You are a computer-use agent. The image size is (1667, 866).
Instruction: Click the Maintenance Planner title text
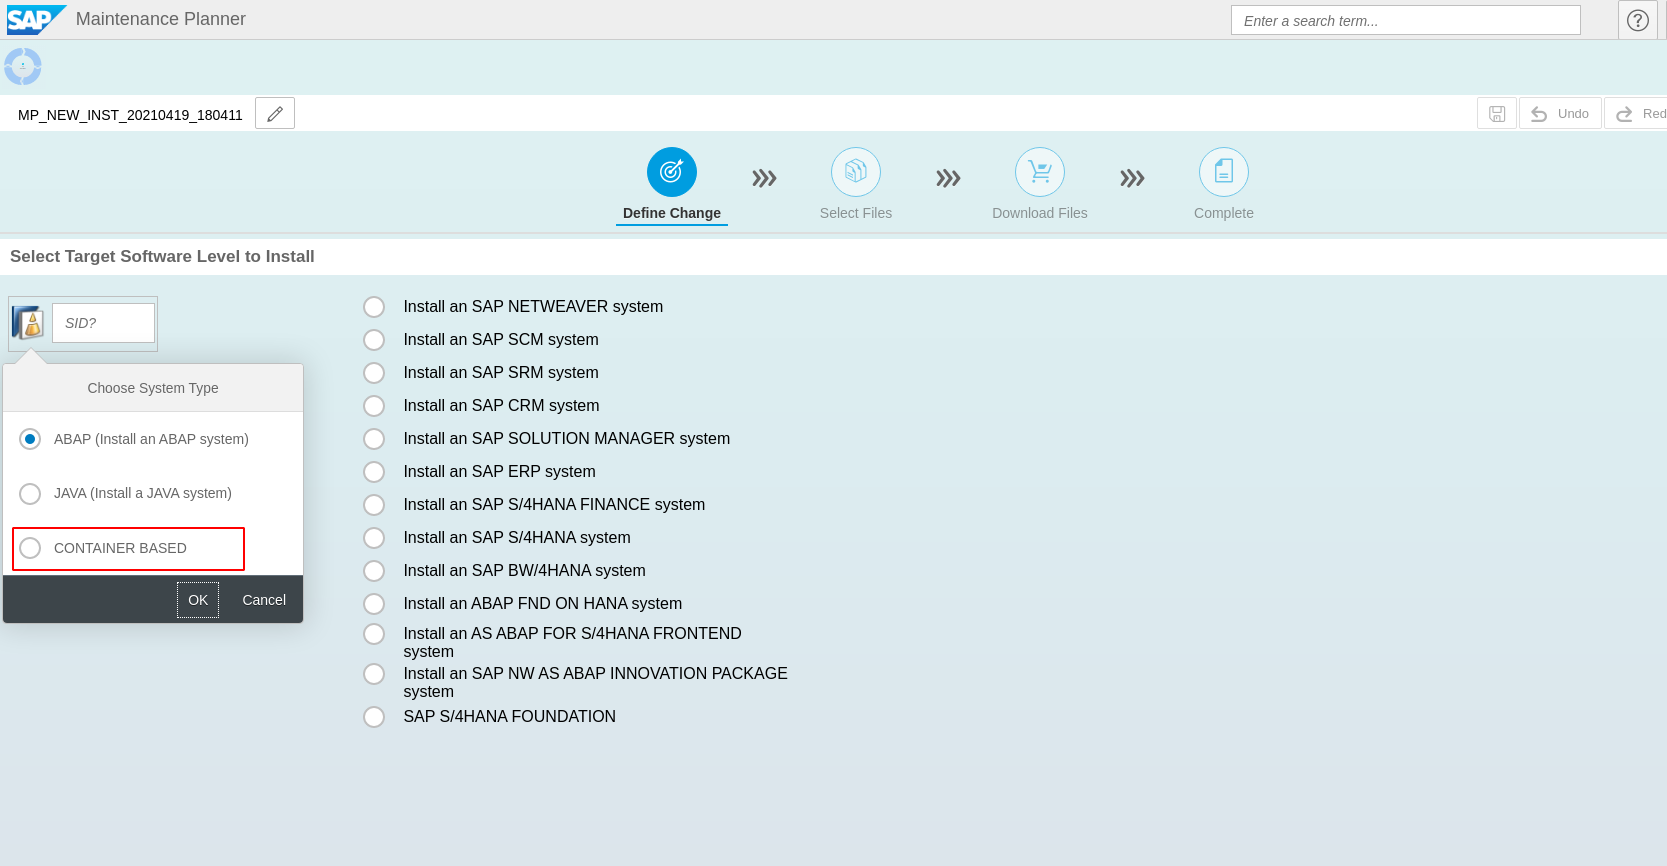pos(161,19)
